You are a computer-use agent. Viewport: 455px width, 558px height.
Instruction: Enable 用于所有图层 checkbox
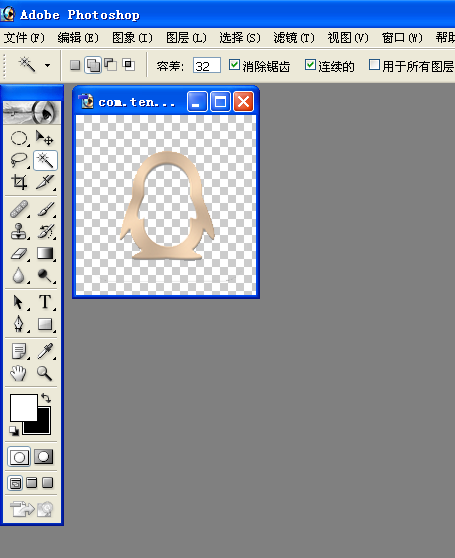pyautogui.click(x=374, y=65)
